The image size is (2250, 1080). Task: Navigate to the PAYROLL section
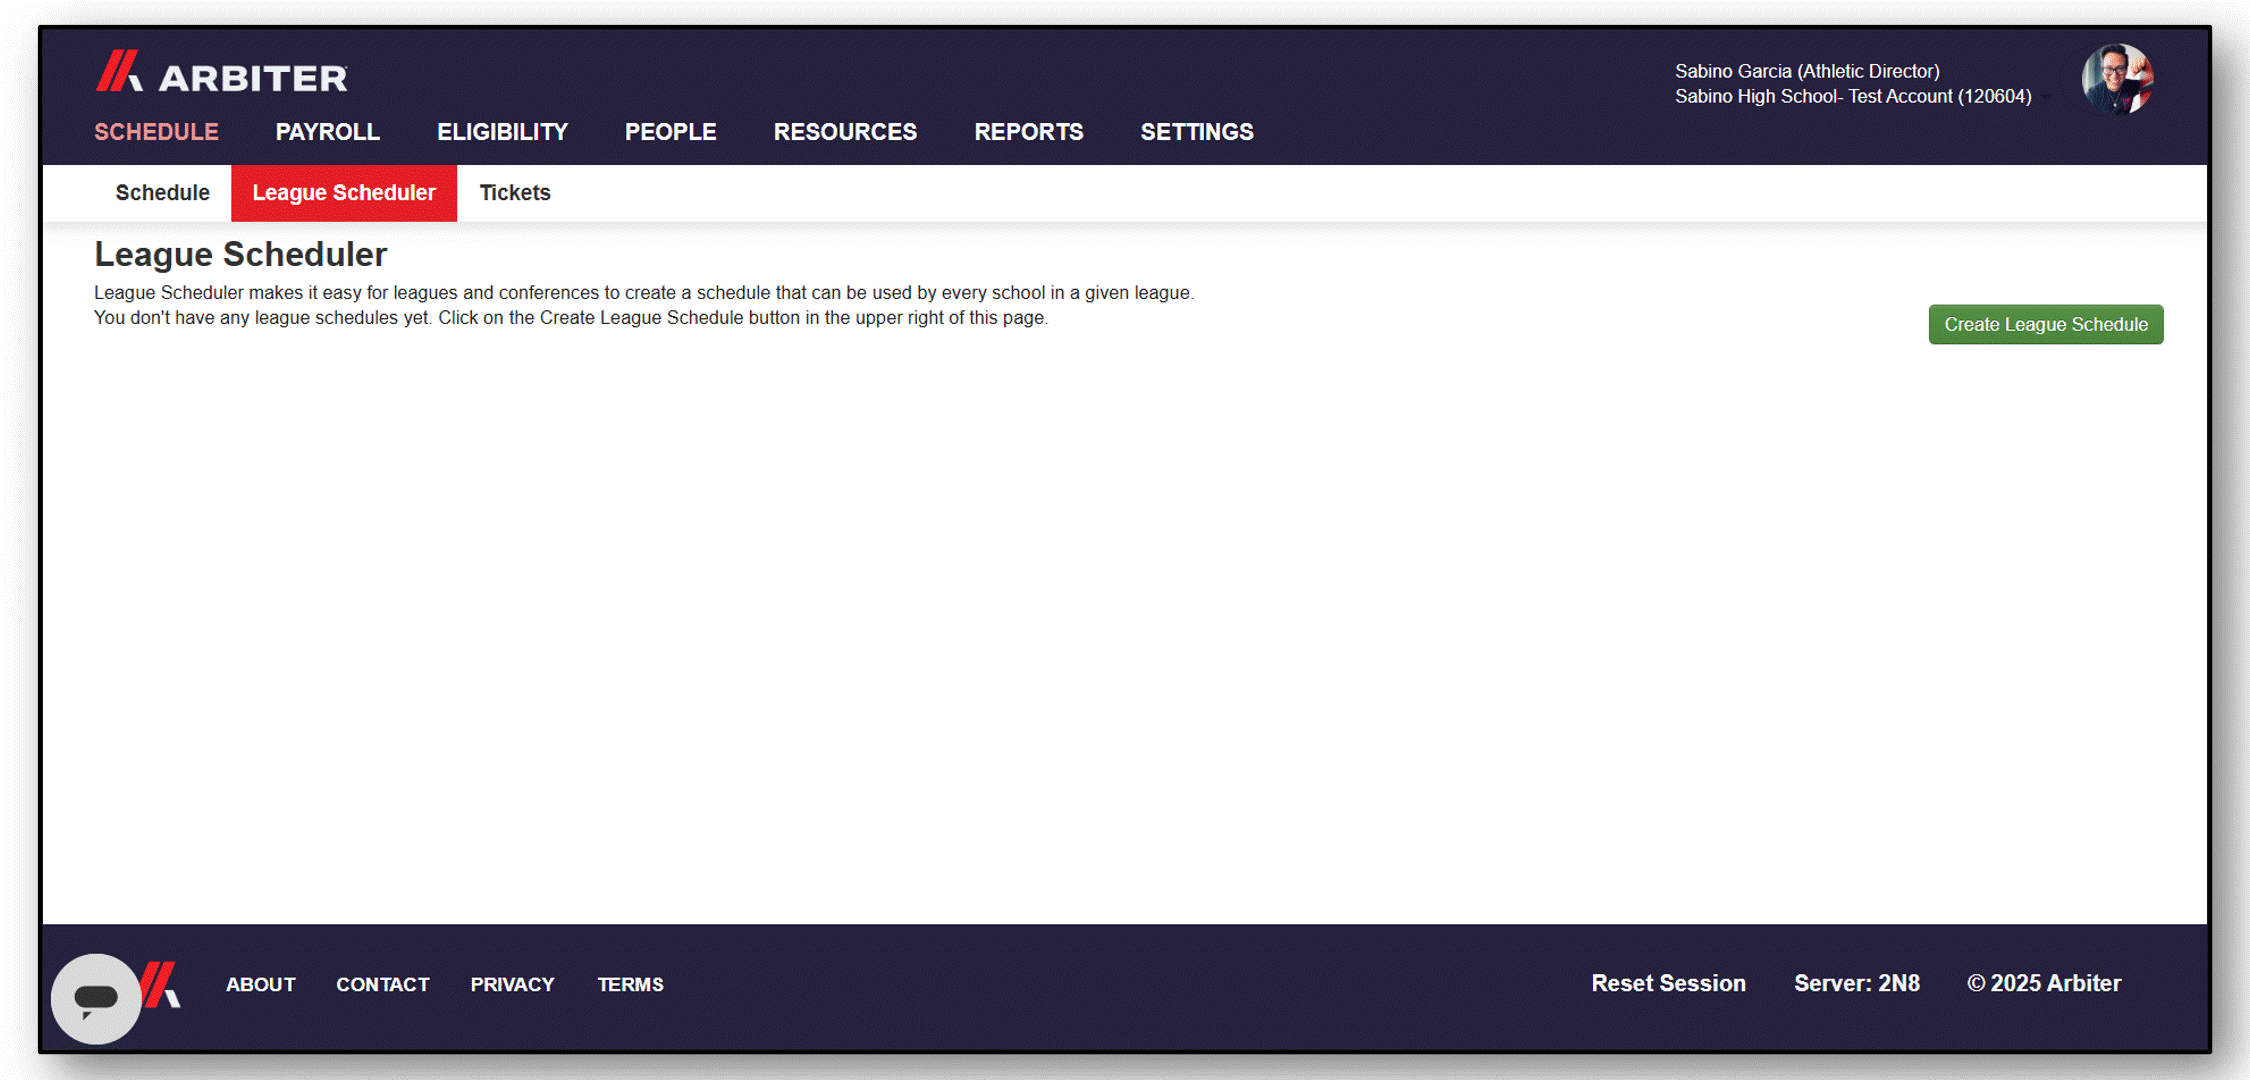(x=327, y=131)
